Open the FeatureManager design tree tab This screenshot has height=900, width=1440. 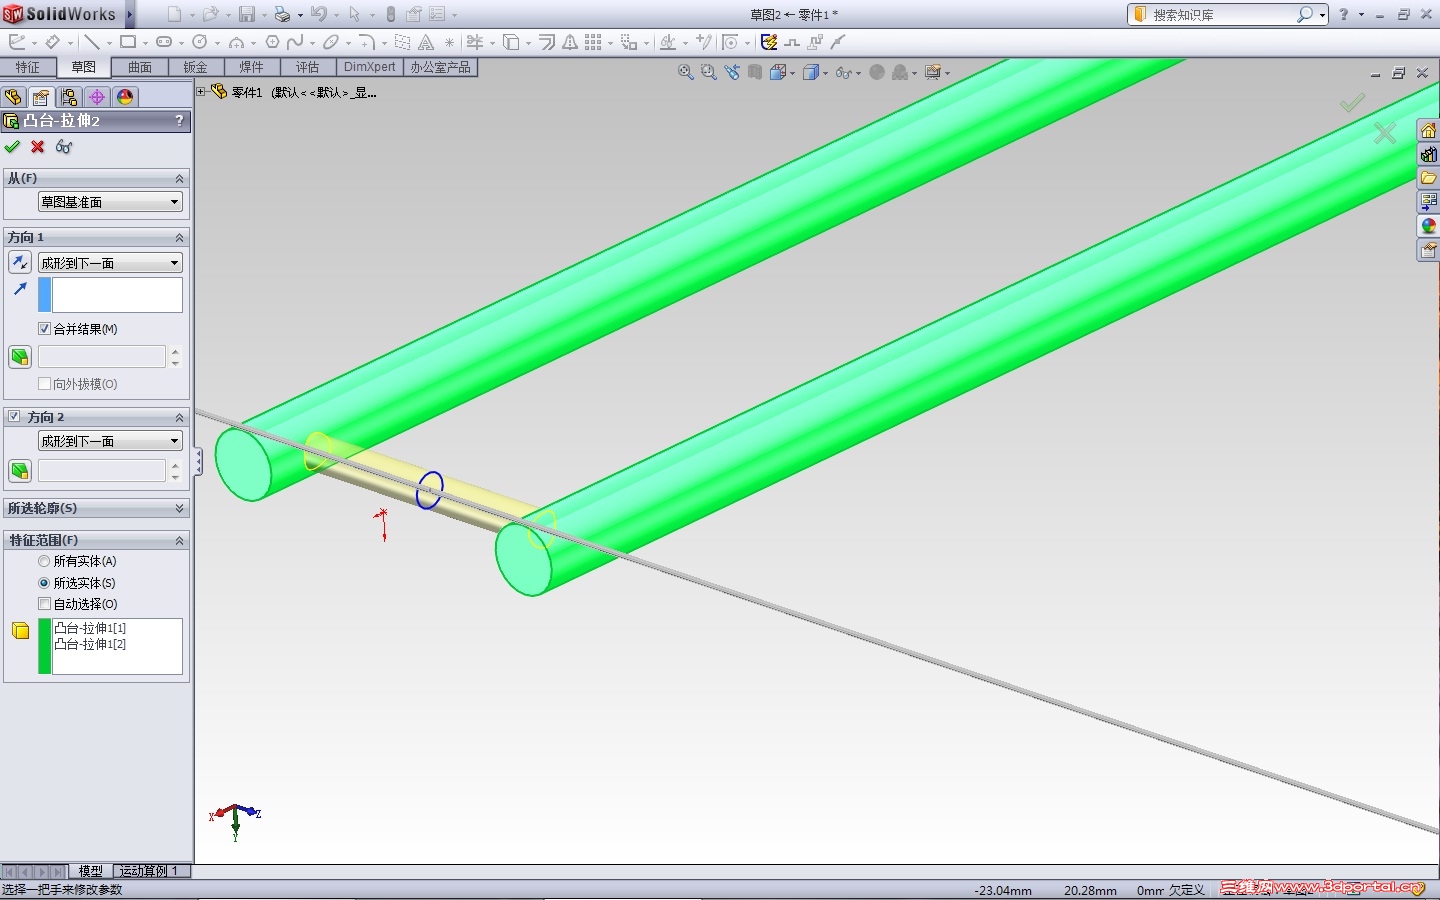point(13,97)
